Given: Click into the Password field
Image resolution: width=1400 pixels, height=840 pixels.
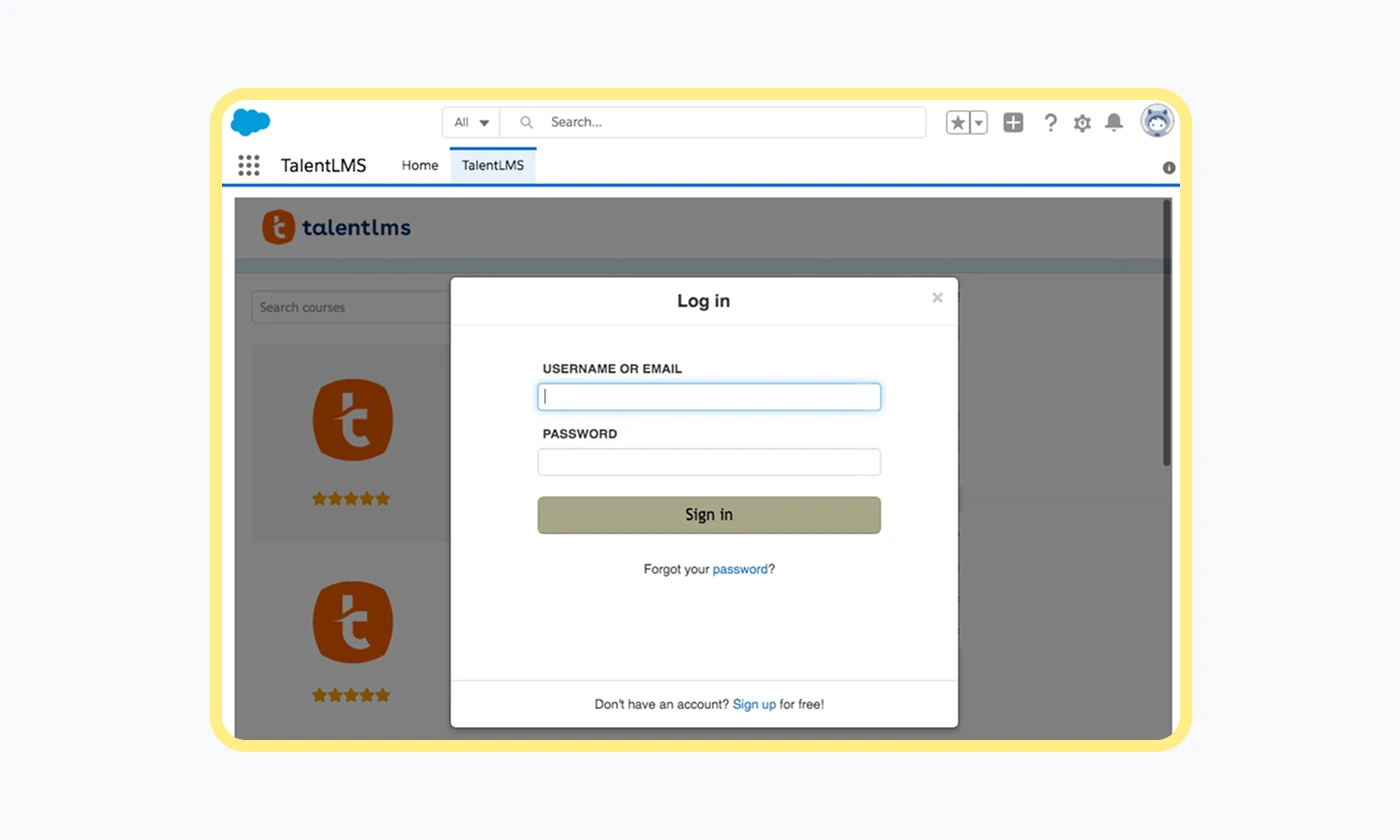Looking at the screenshot, I should point(709,462).
